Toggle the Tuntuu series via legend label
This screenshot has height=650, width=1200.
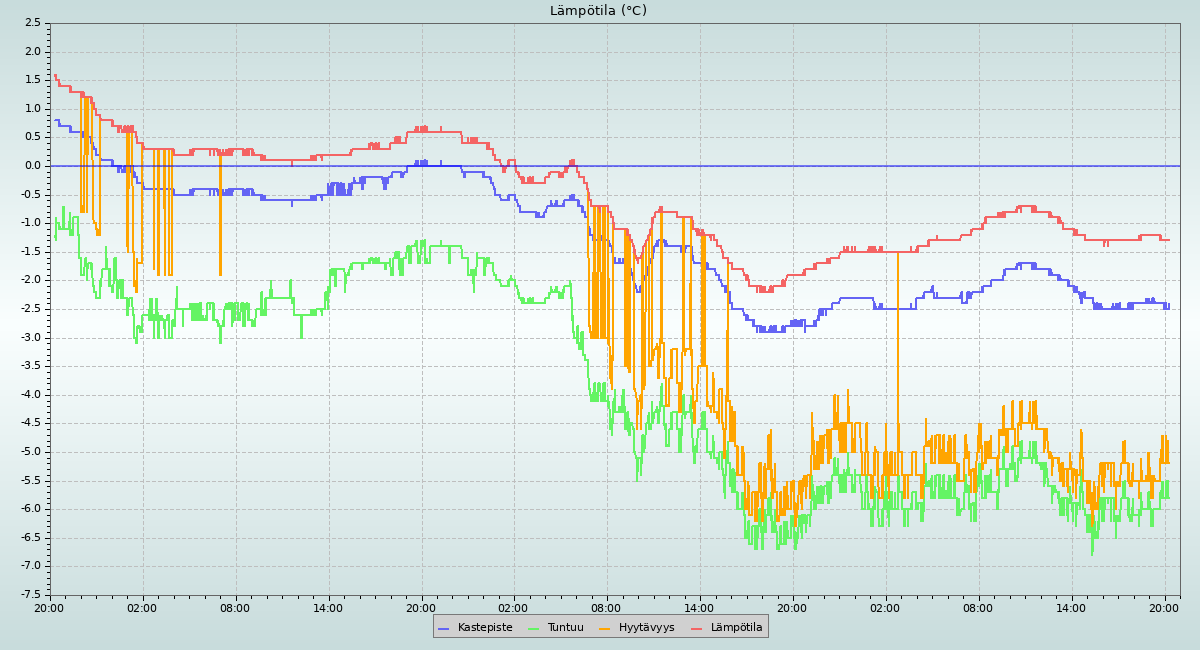coord(566,628)
